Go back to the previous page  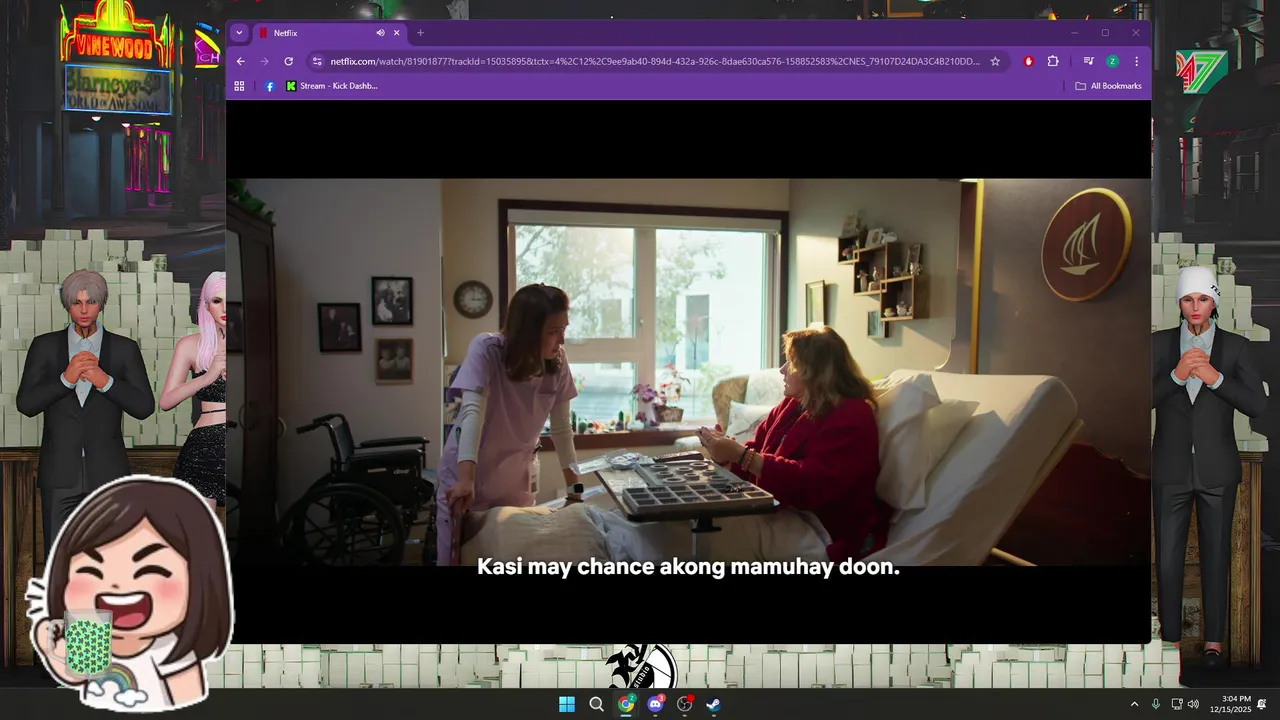240,61
